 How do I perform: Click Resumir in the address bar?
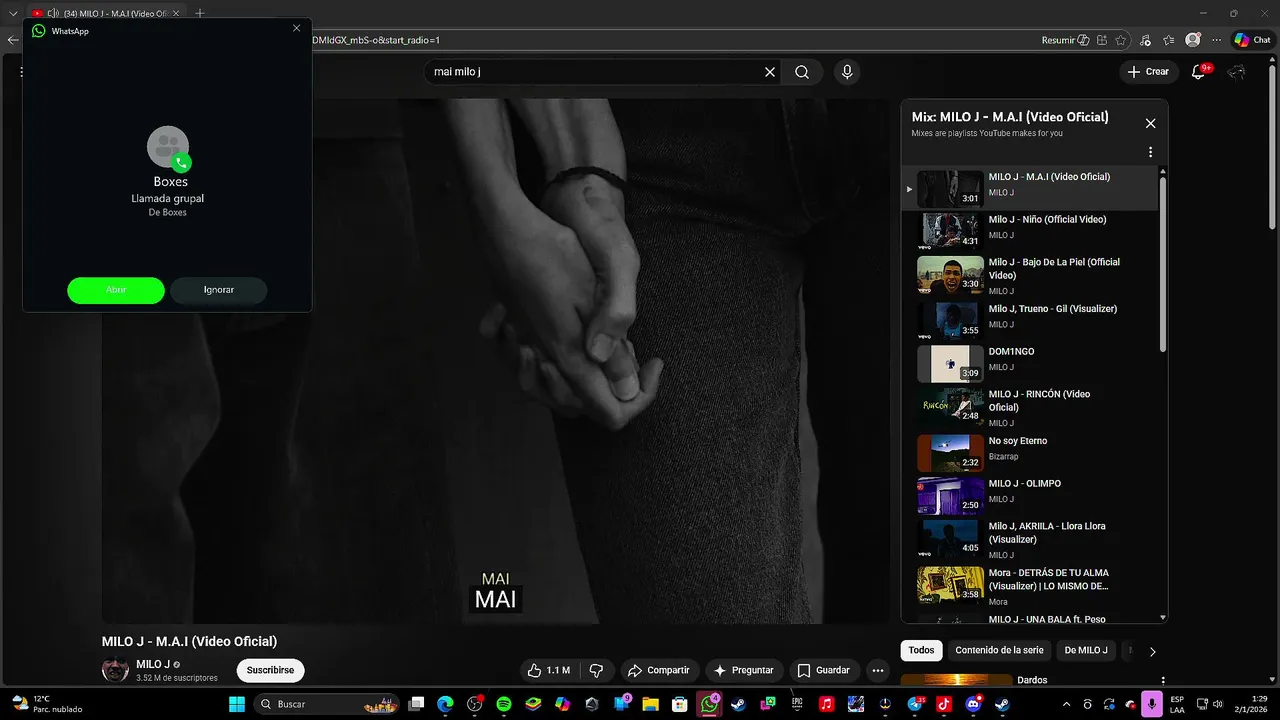(1065, 40)
